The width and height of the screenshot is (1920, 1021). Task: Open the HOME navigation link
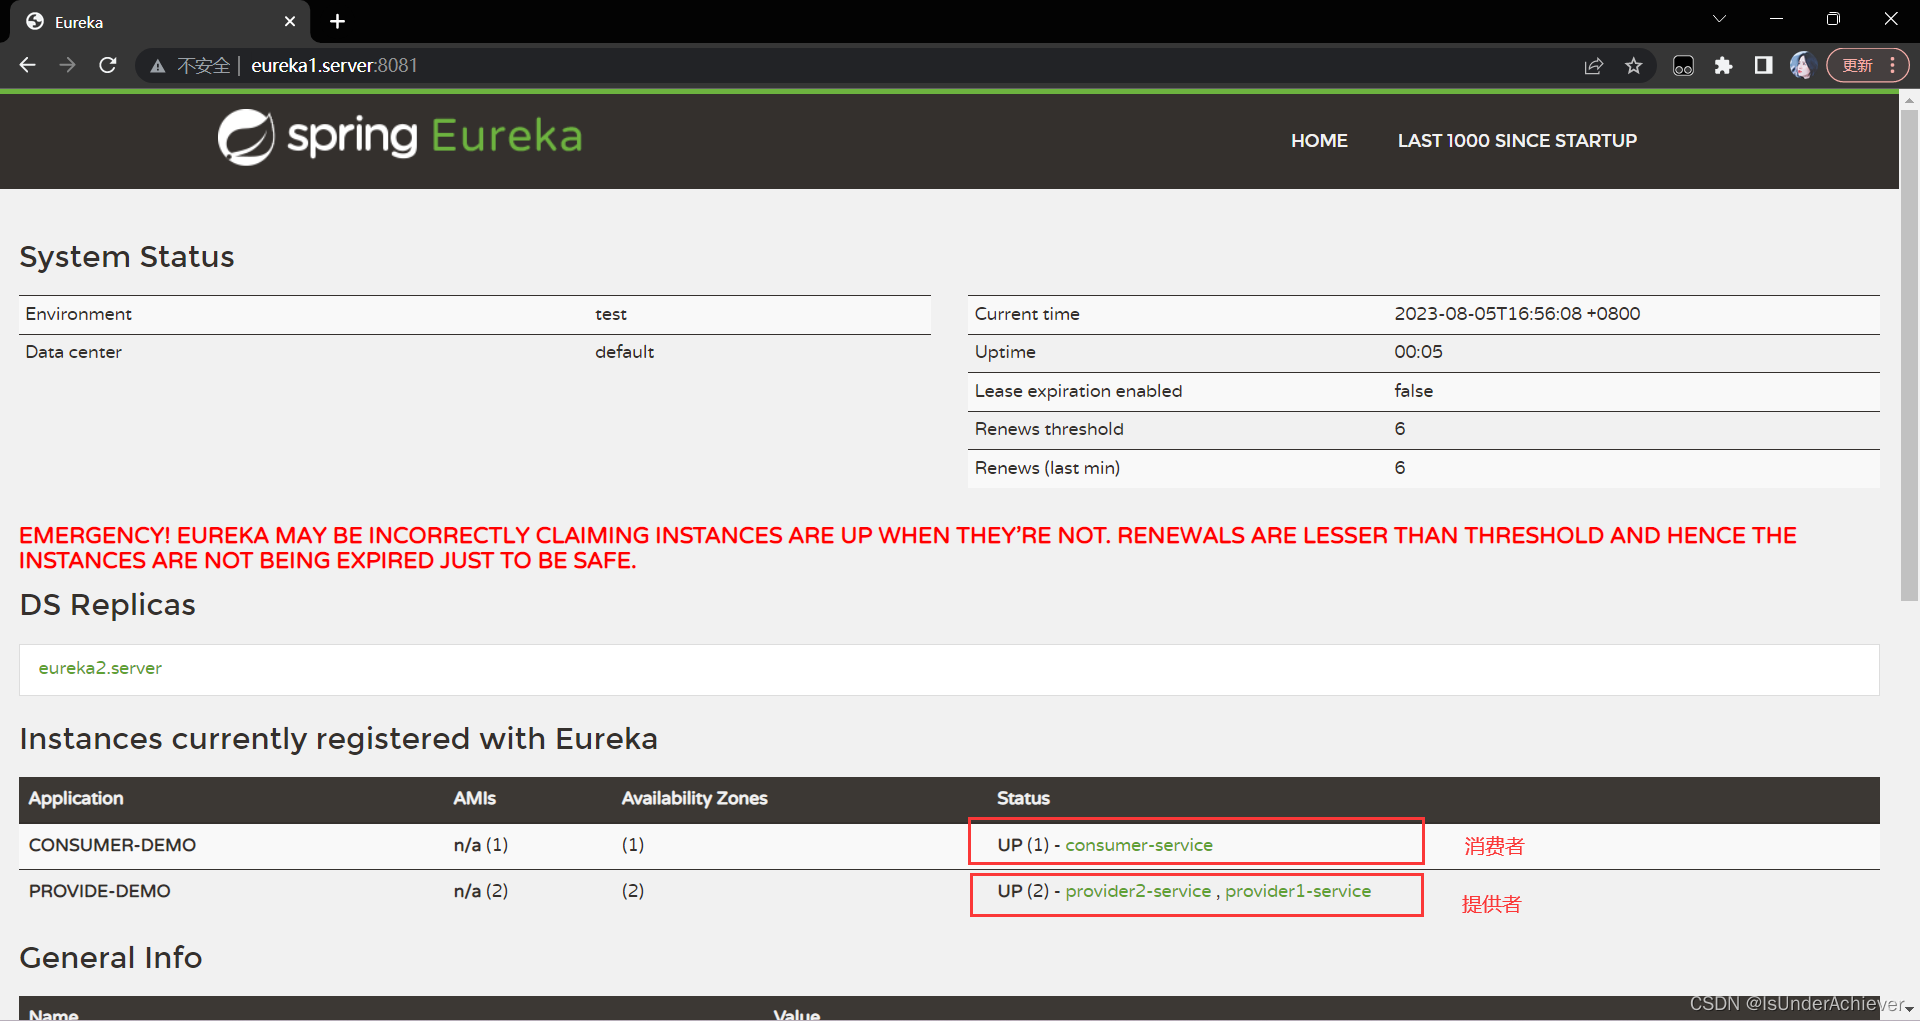(x=1319, y=141)
